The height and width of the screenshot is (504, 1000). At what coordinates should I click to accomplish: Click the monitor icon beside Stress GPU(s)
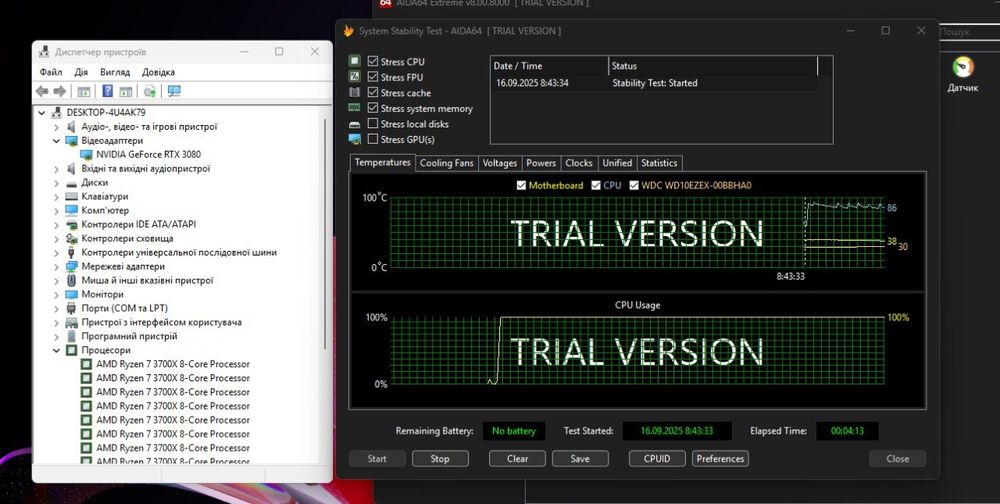point(355,139)
